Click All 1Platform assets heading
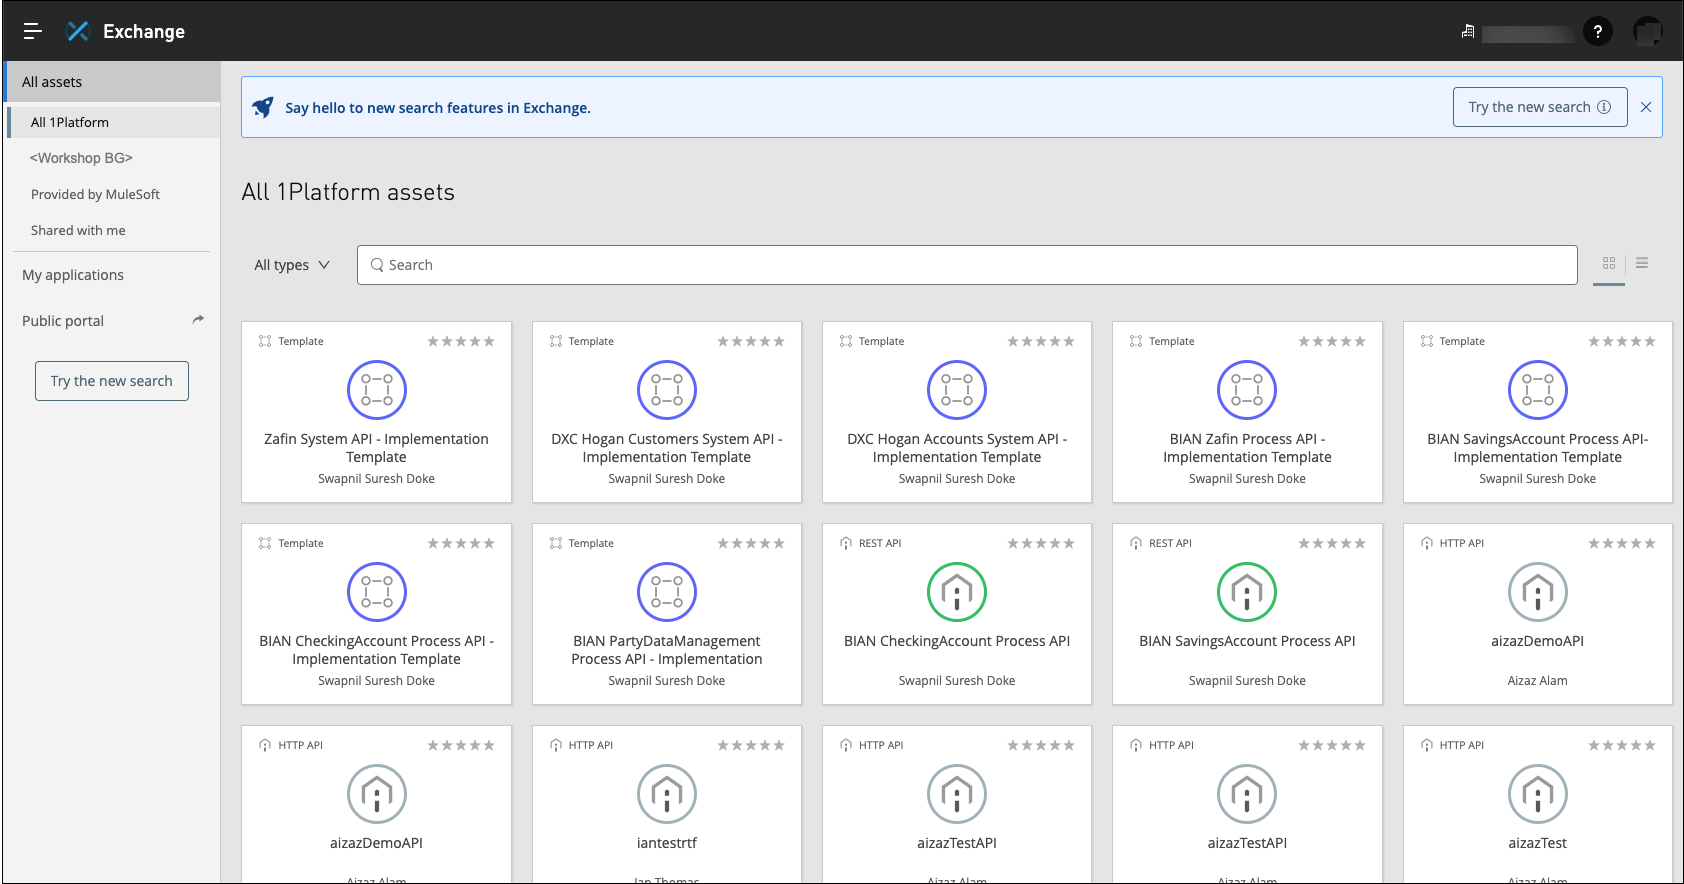The height and width of the screenshot is (884, 1684). pyautogui.click(x=348, y=192)
